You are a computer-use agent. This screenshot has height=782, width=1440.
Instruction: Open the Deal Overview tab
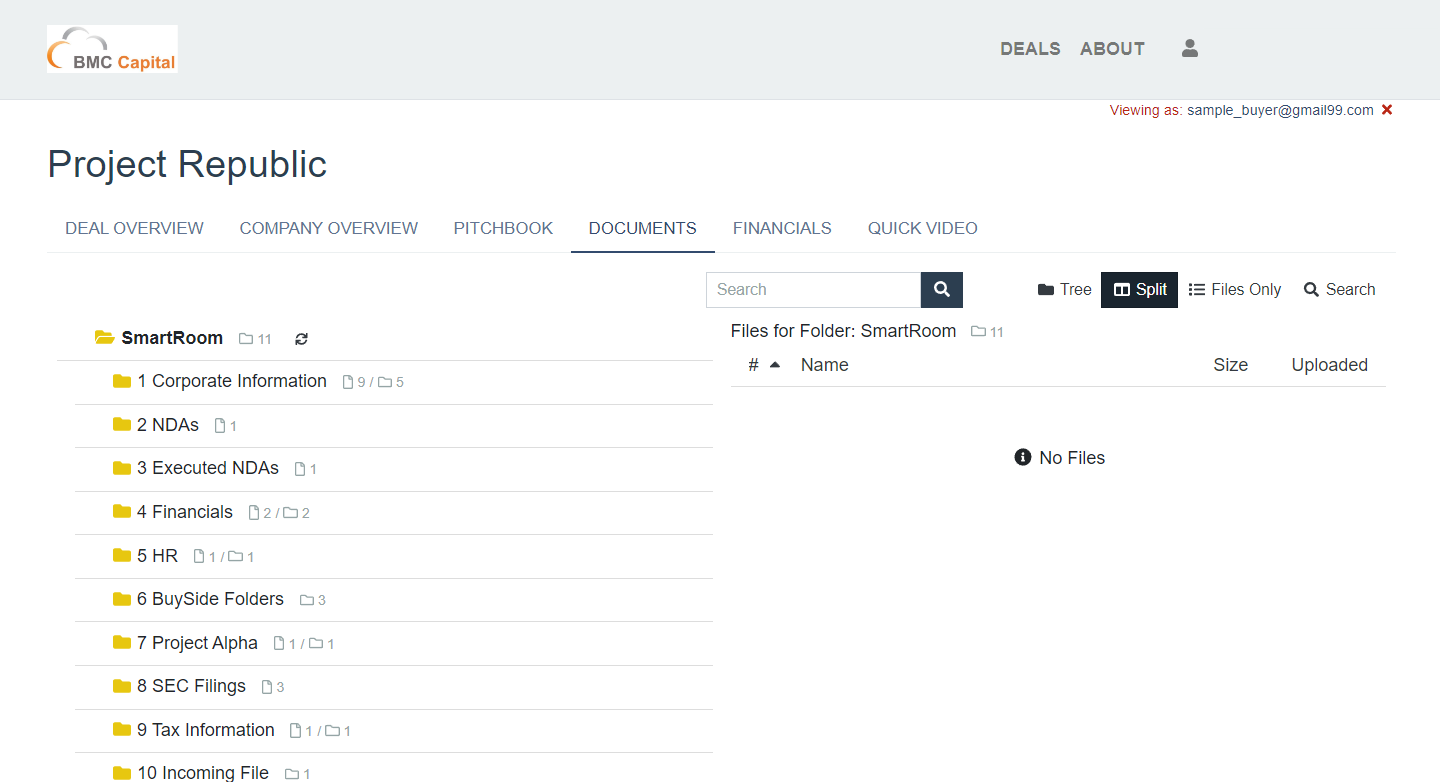[x=134, y=229]
